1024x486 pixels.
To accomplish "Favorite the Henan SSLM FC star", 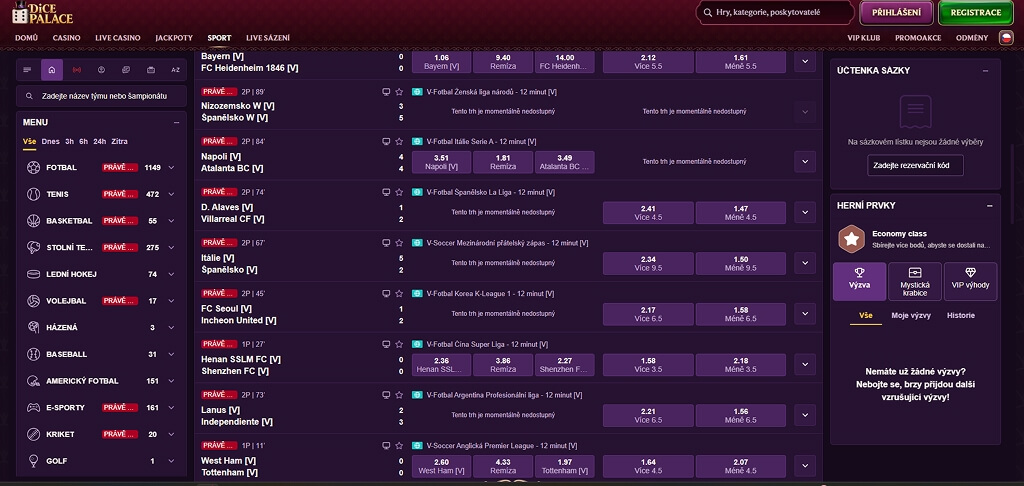I will tap(398, 344).
